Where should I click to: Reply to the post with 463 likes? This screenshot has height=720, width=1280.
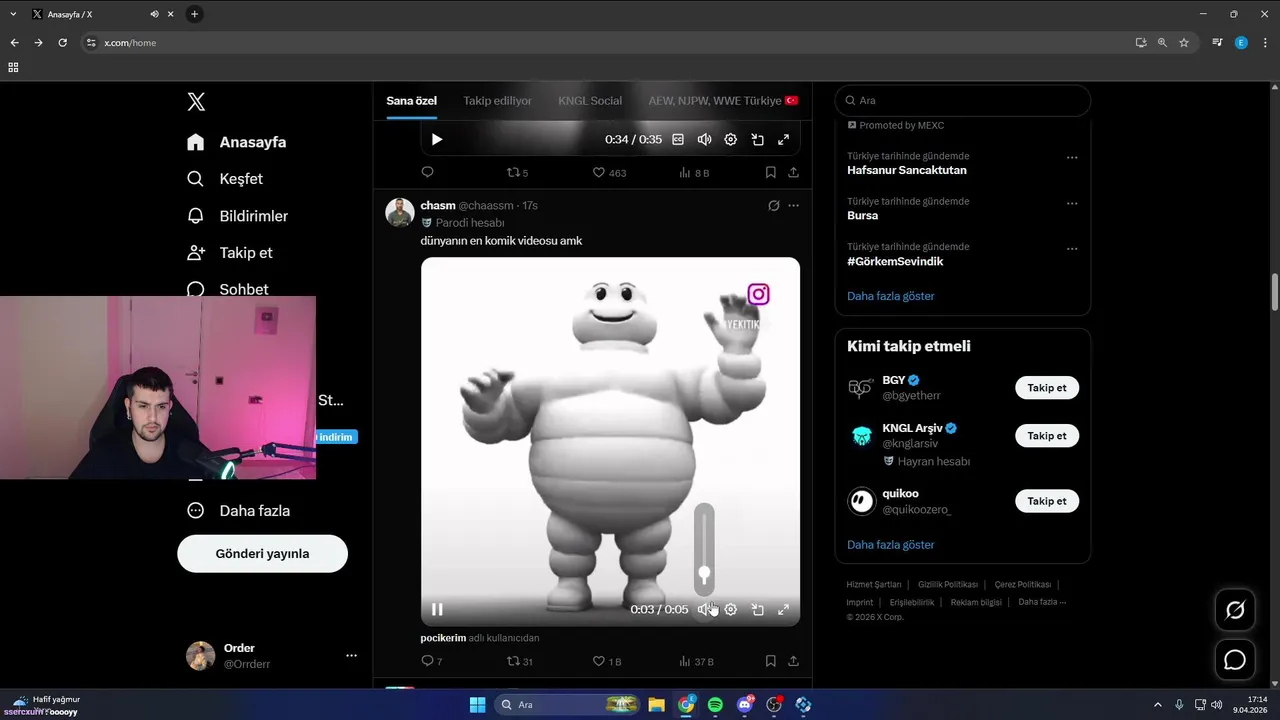point(427,172)
